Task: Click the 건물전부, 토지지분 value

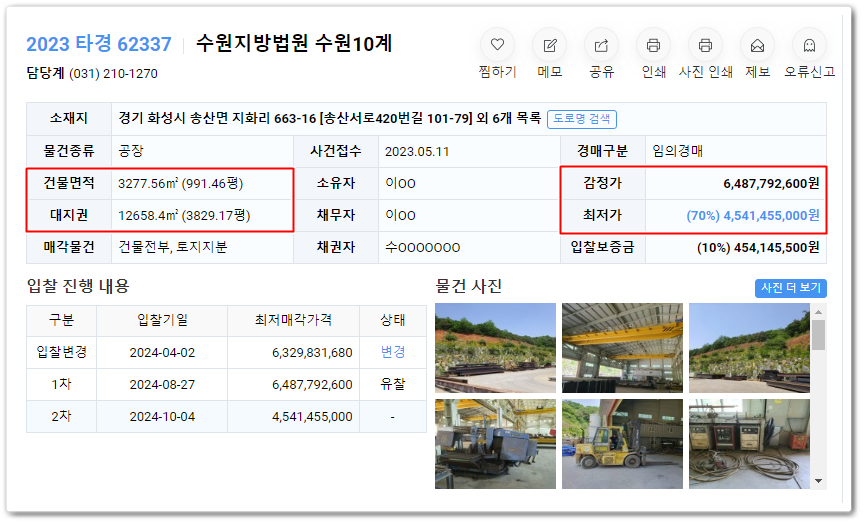Action: click(x=172, y=247)
